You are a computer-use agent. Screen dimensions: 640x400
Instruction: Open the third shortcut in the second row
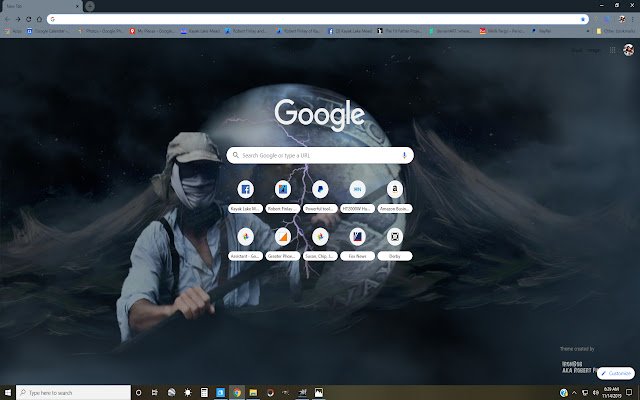(320, 244)
